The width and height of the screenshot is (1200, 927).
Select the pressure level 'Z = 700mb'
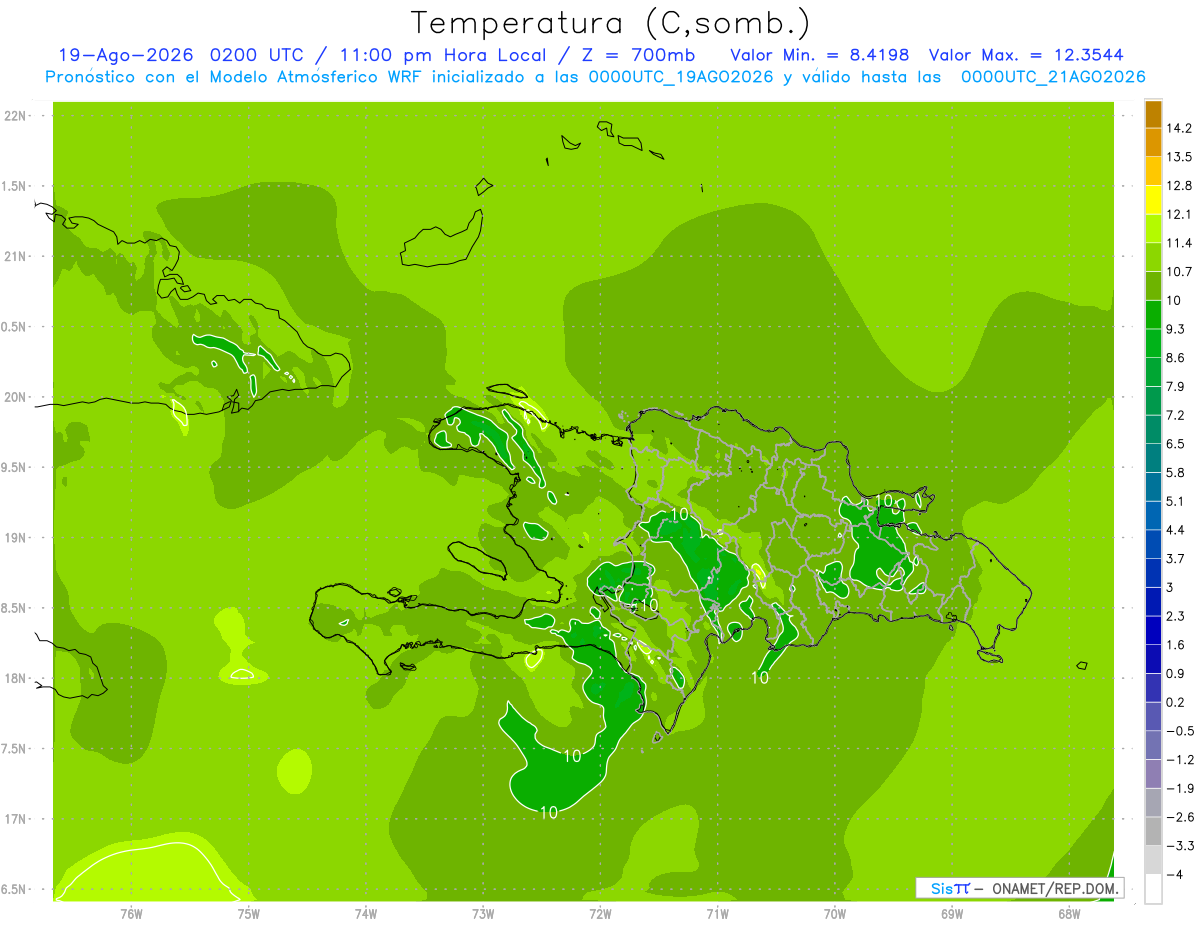point(640,55)
